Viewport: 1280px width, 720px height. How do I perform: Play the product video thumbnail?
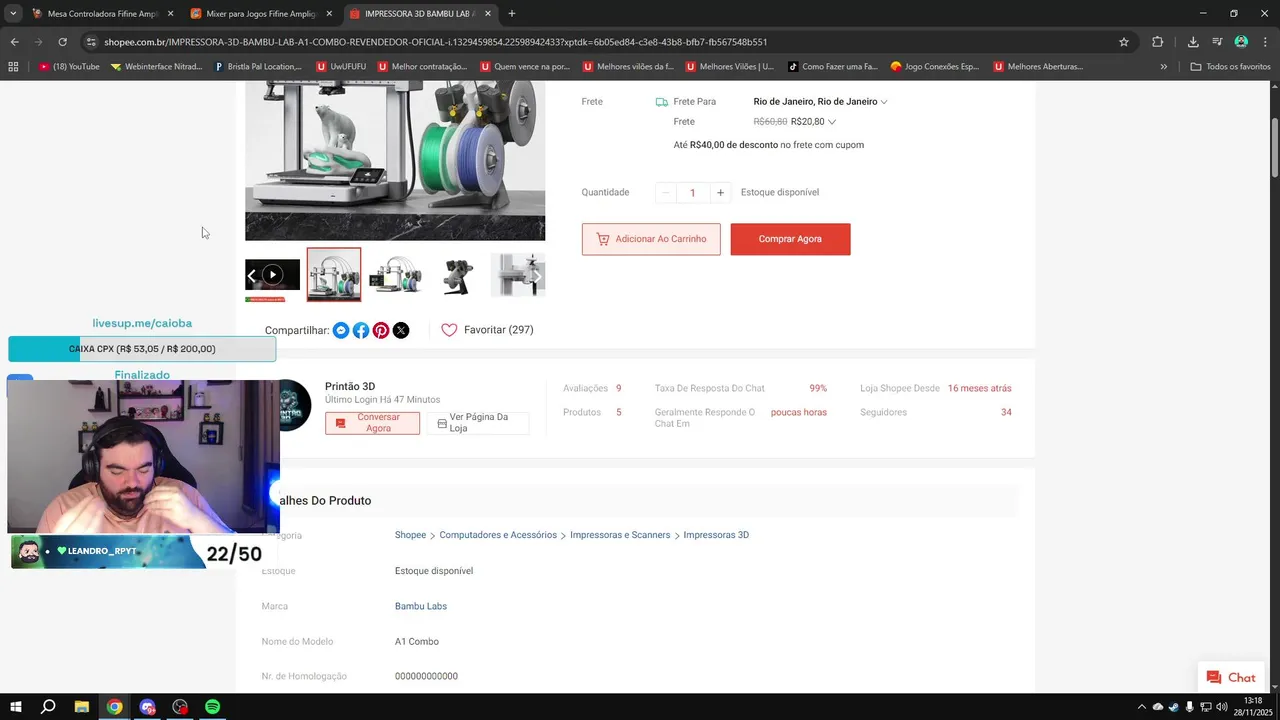tap(272, 275)
